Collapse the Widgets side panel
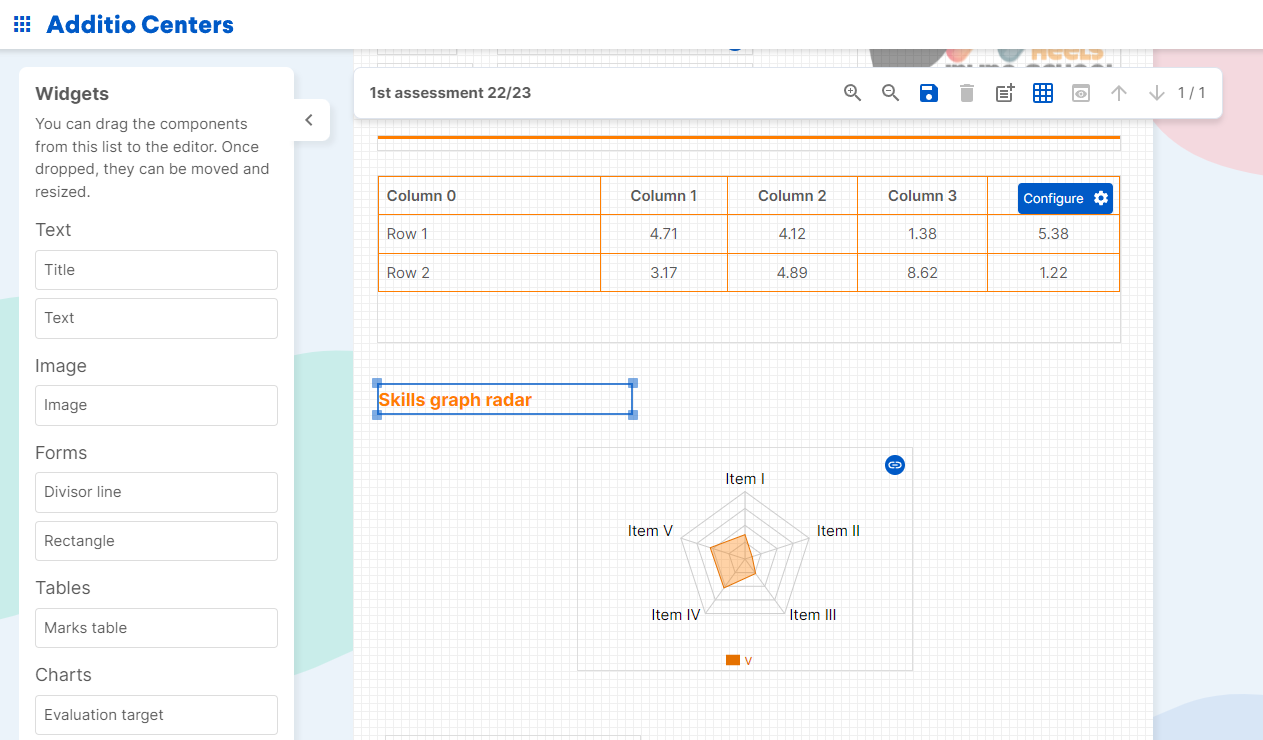This screenshot has width=1263, height=740. point(309,120)
